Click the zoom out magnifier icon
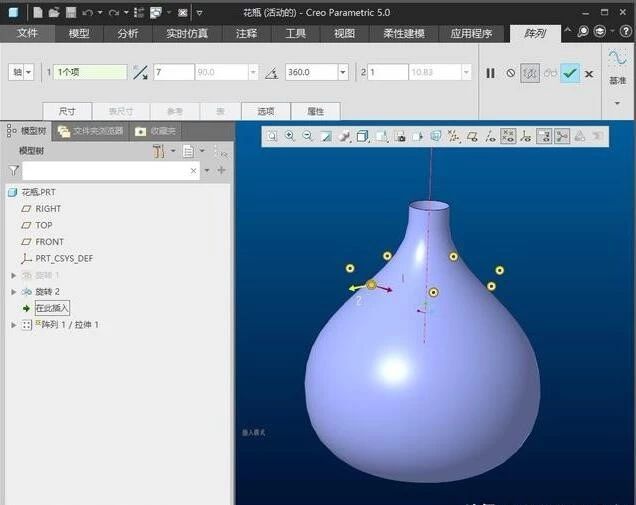 point(307,136)
